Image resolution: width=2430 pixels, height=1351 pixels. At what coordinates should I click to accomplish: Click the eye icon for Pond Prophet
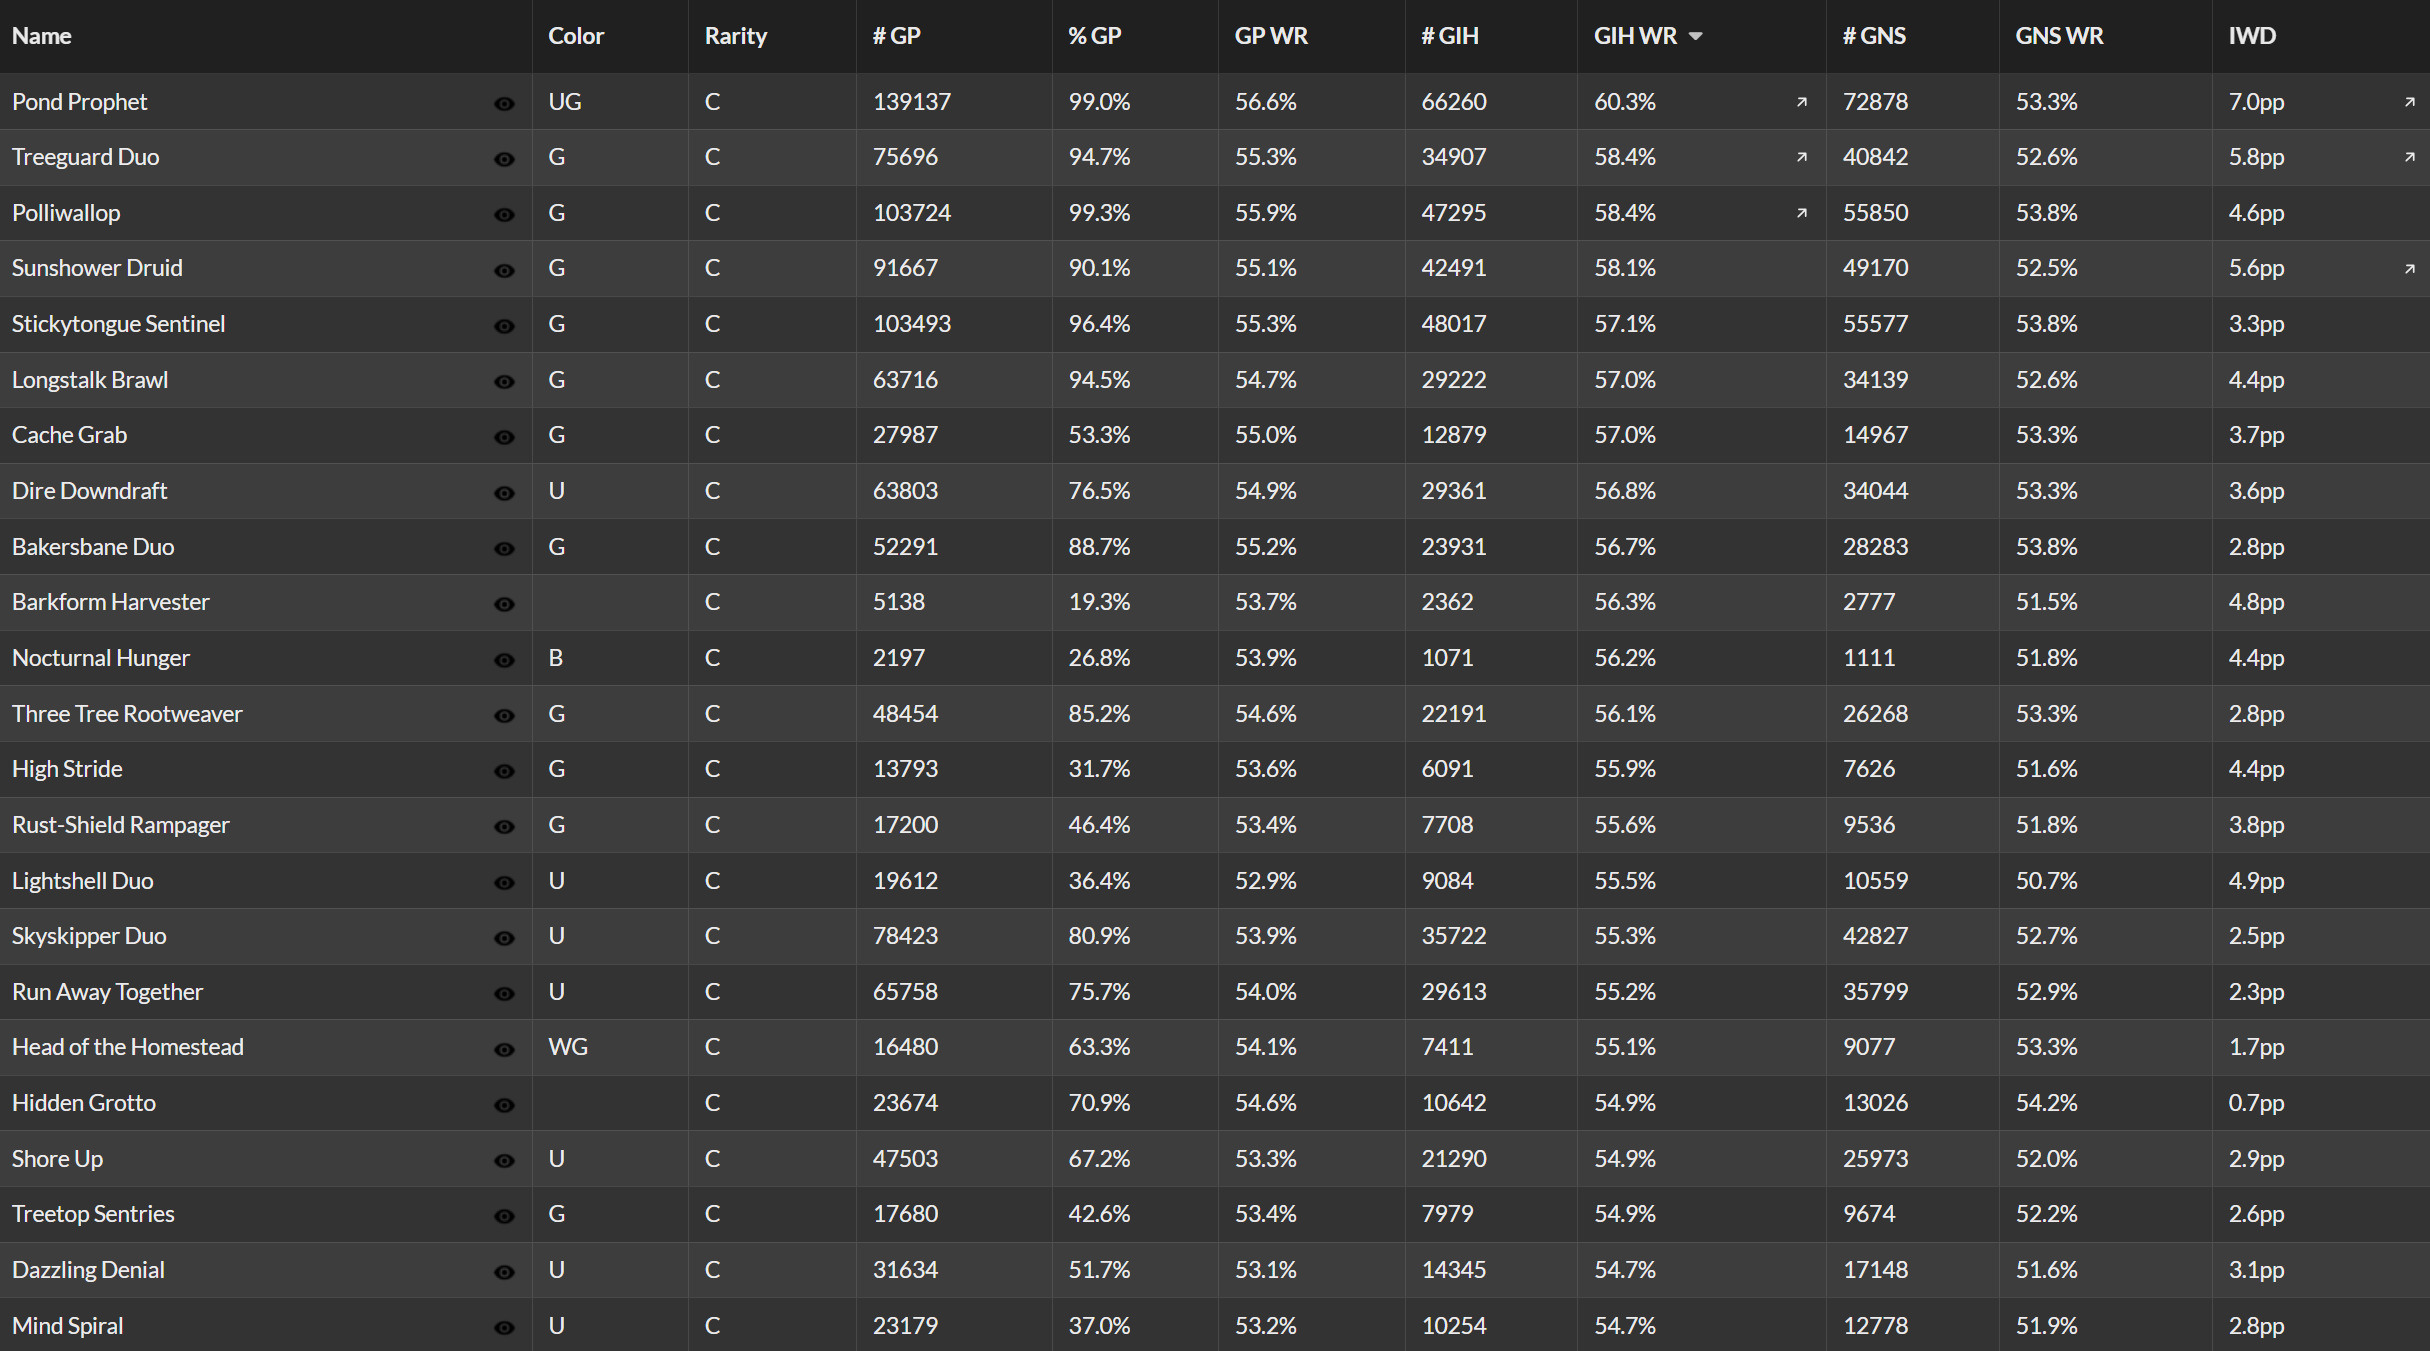(504, 104)
